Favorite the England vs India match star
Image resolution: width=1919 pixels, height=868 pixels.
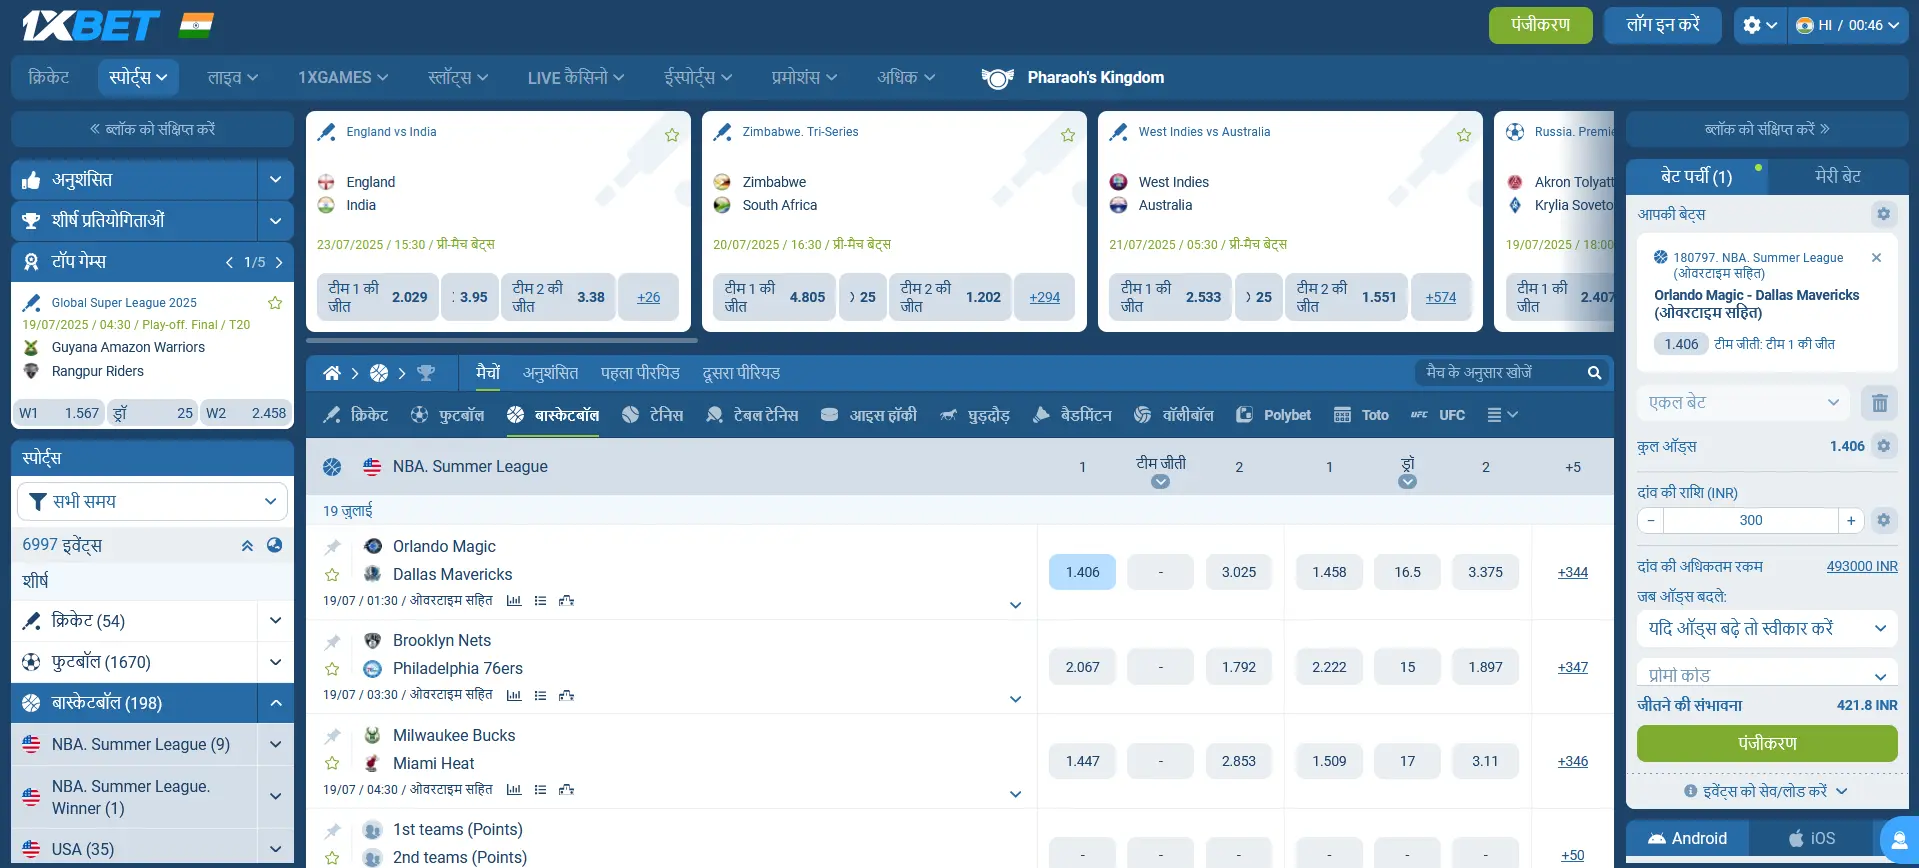(x=672, y=135)
